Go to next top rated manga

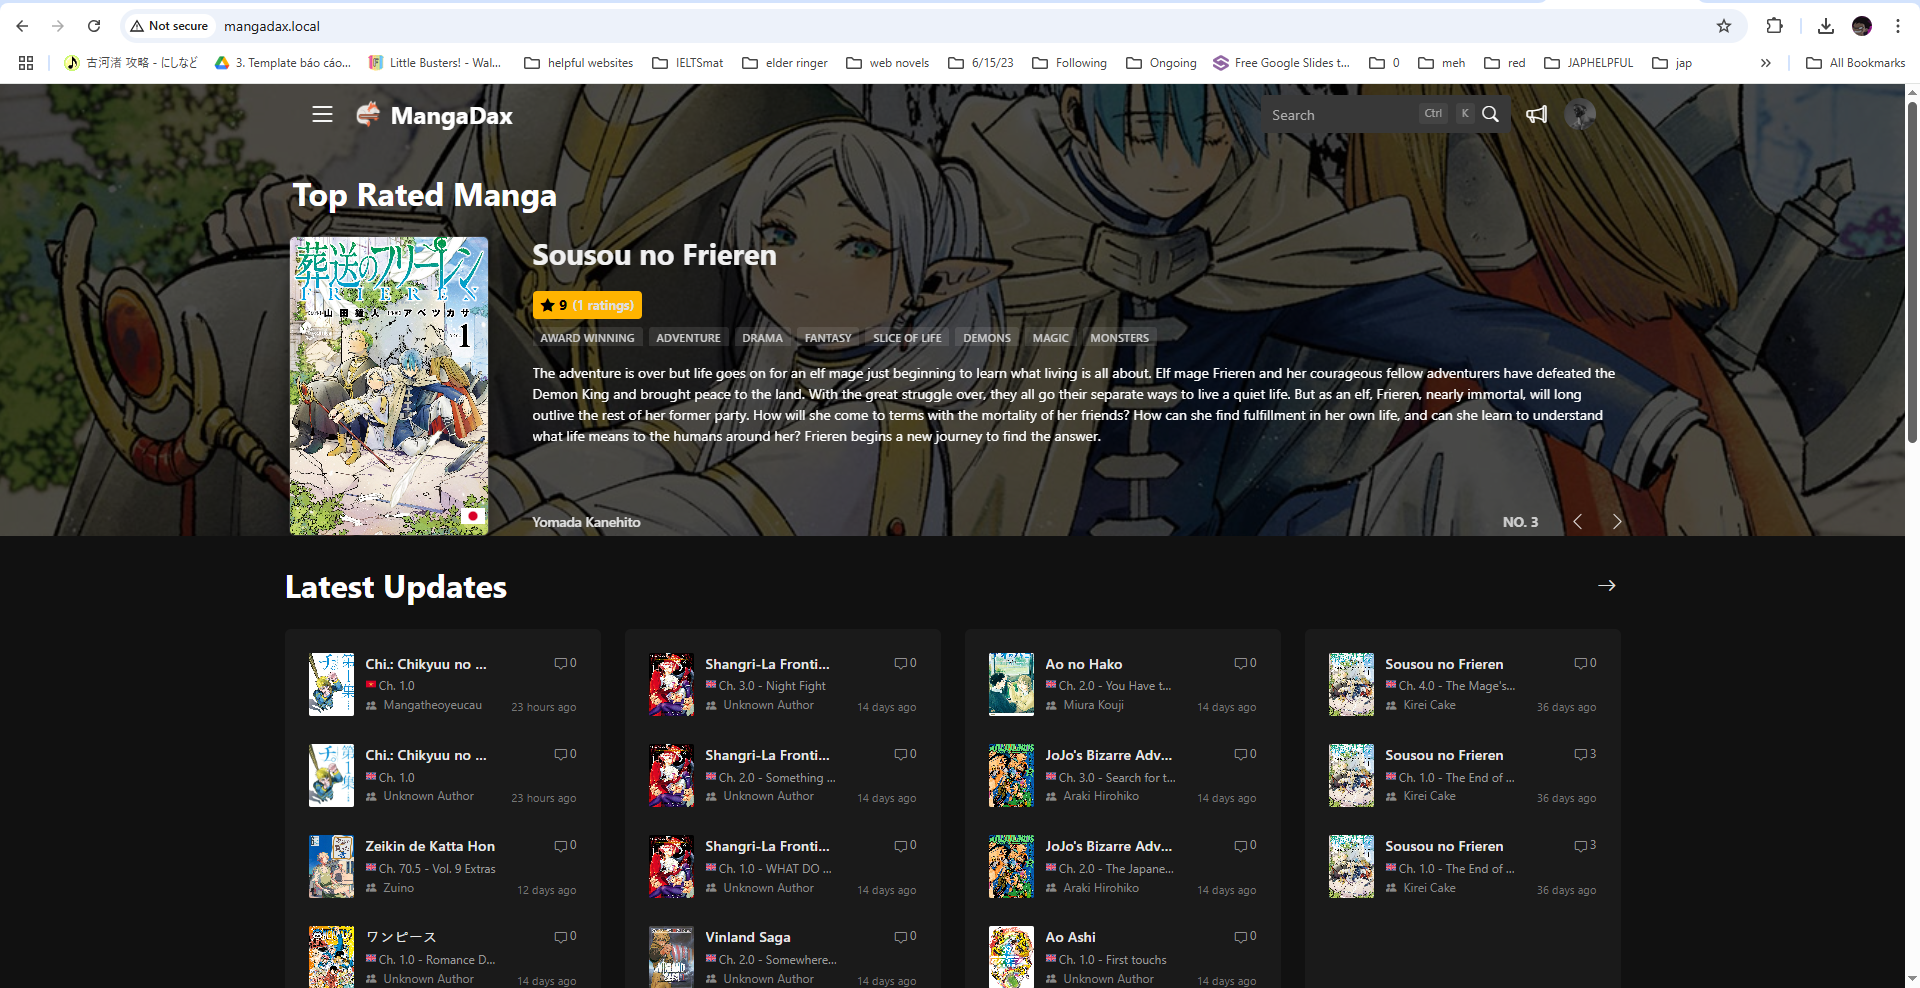1617,522
